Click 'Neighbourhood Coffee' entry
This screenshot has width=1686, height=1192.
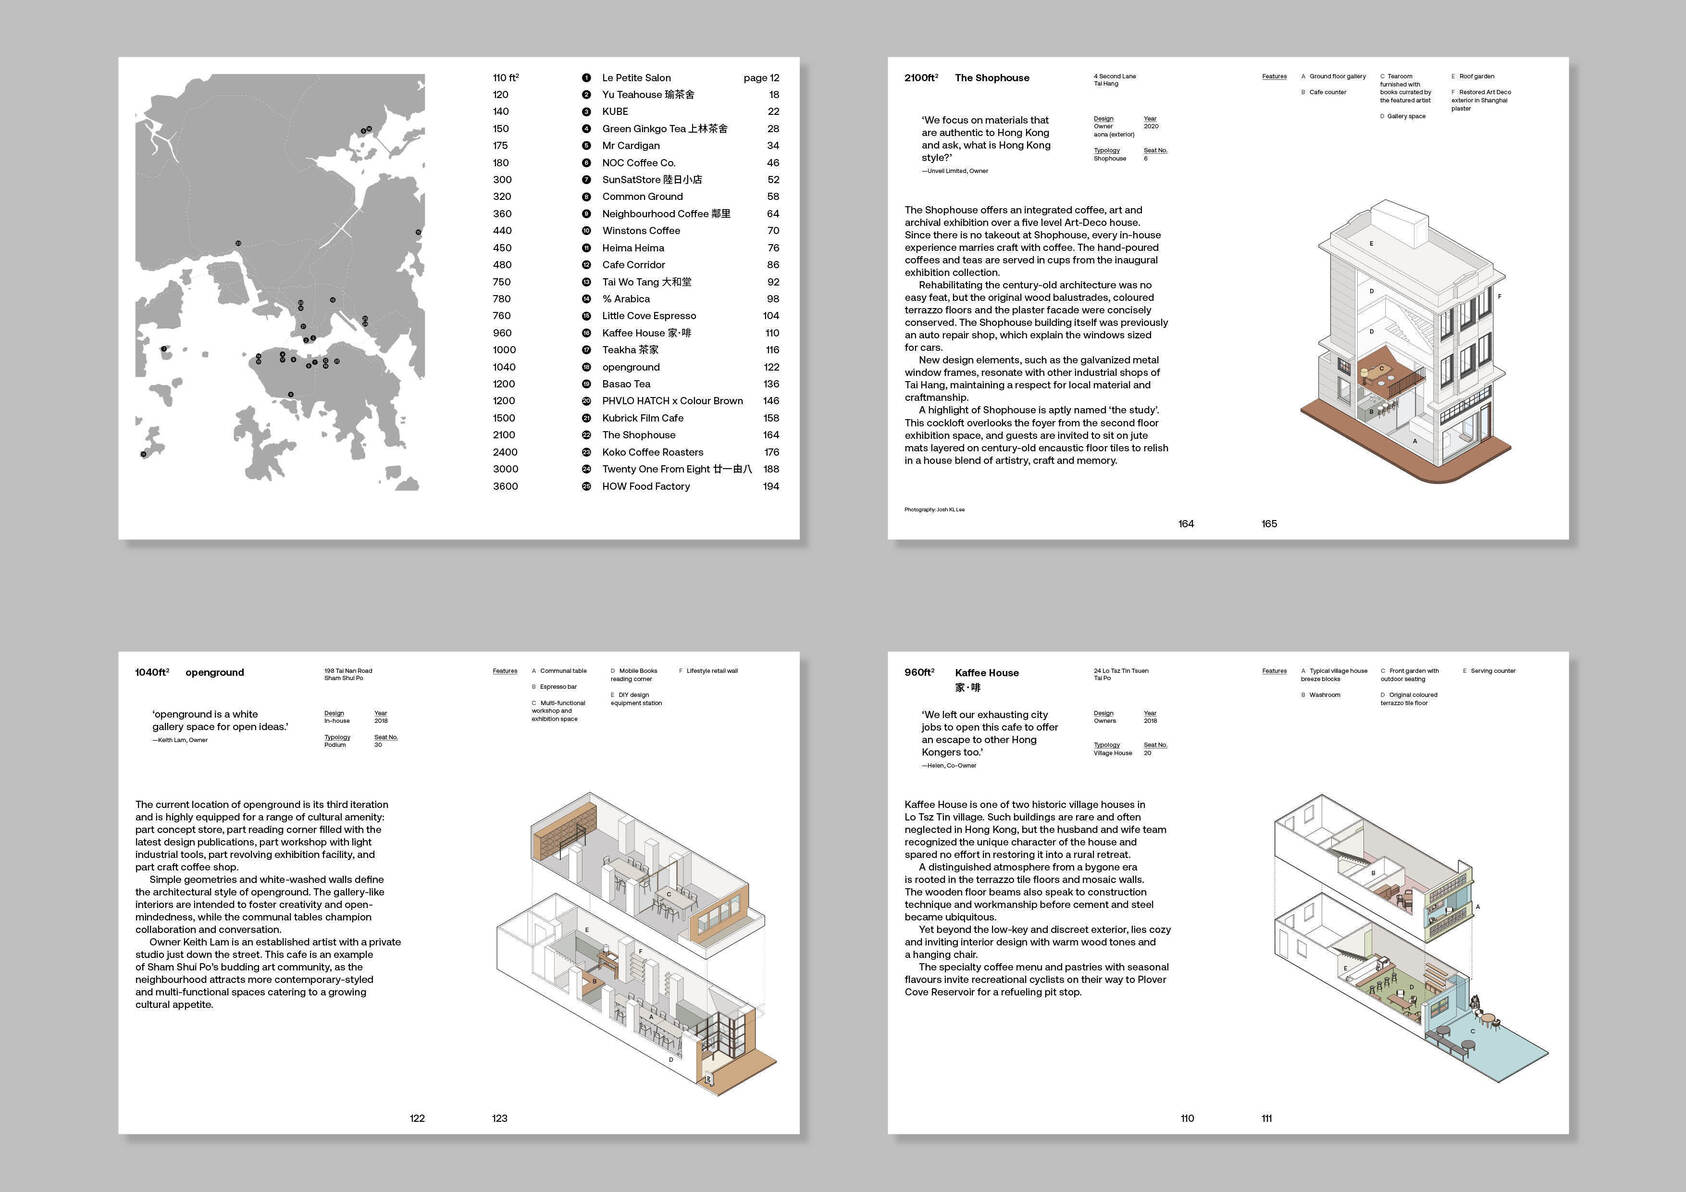[x=666, y=214]
